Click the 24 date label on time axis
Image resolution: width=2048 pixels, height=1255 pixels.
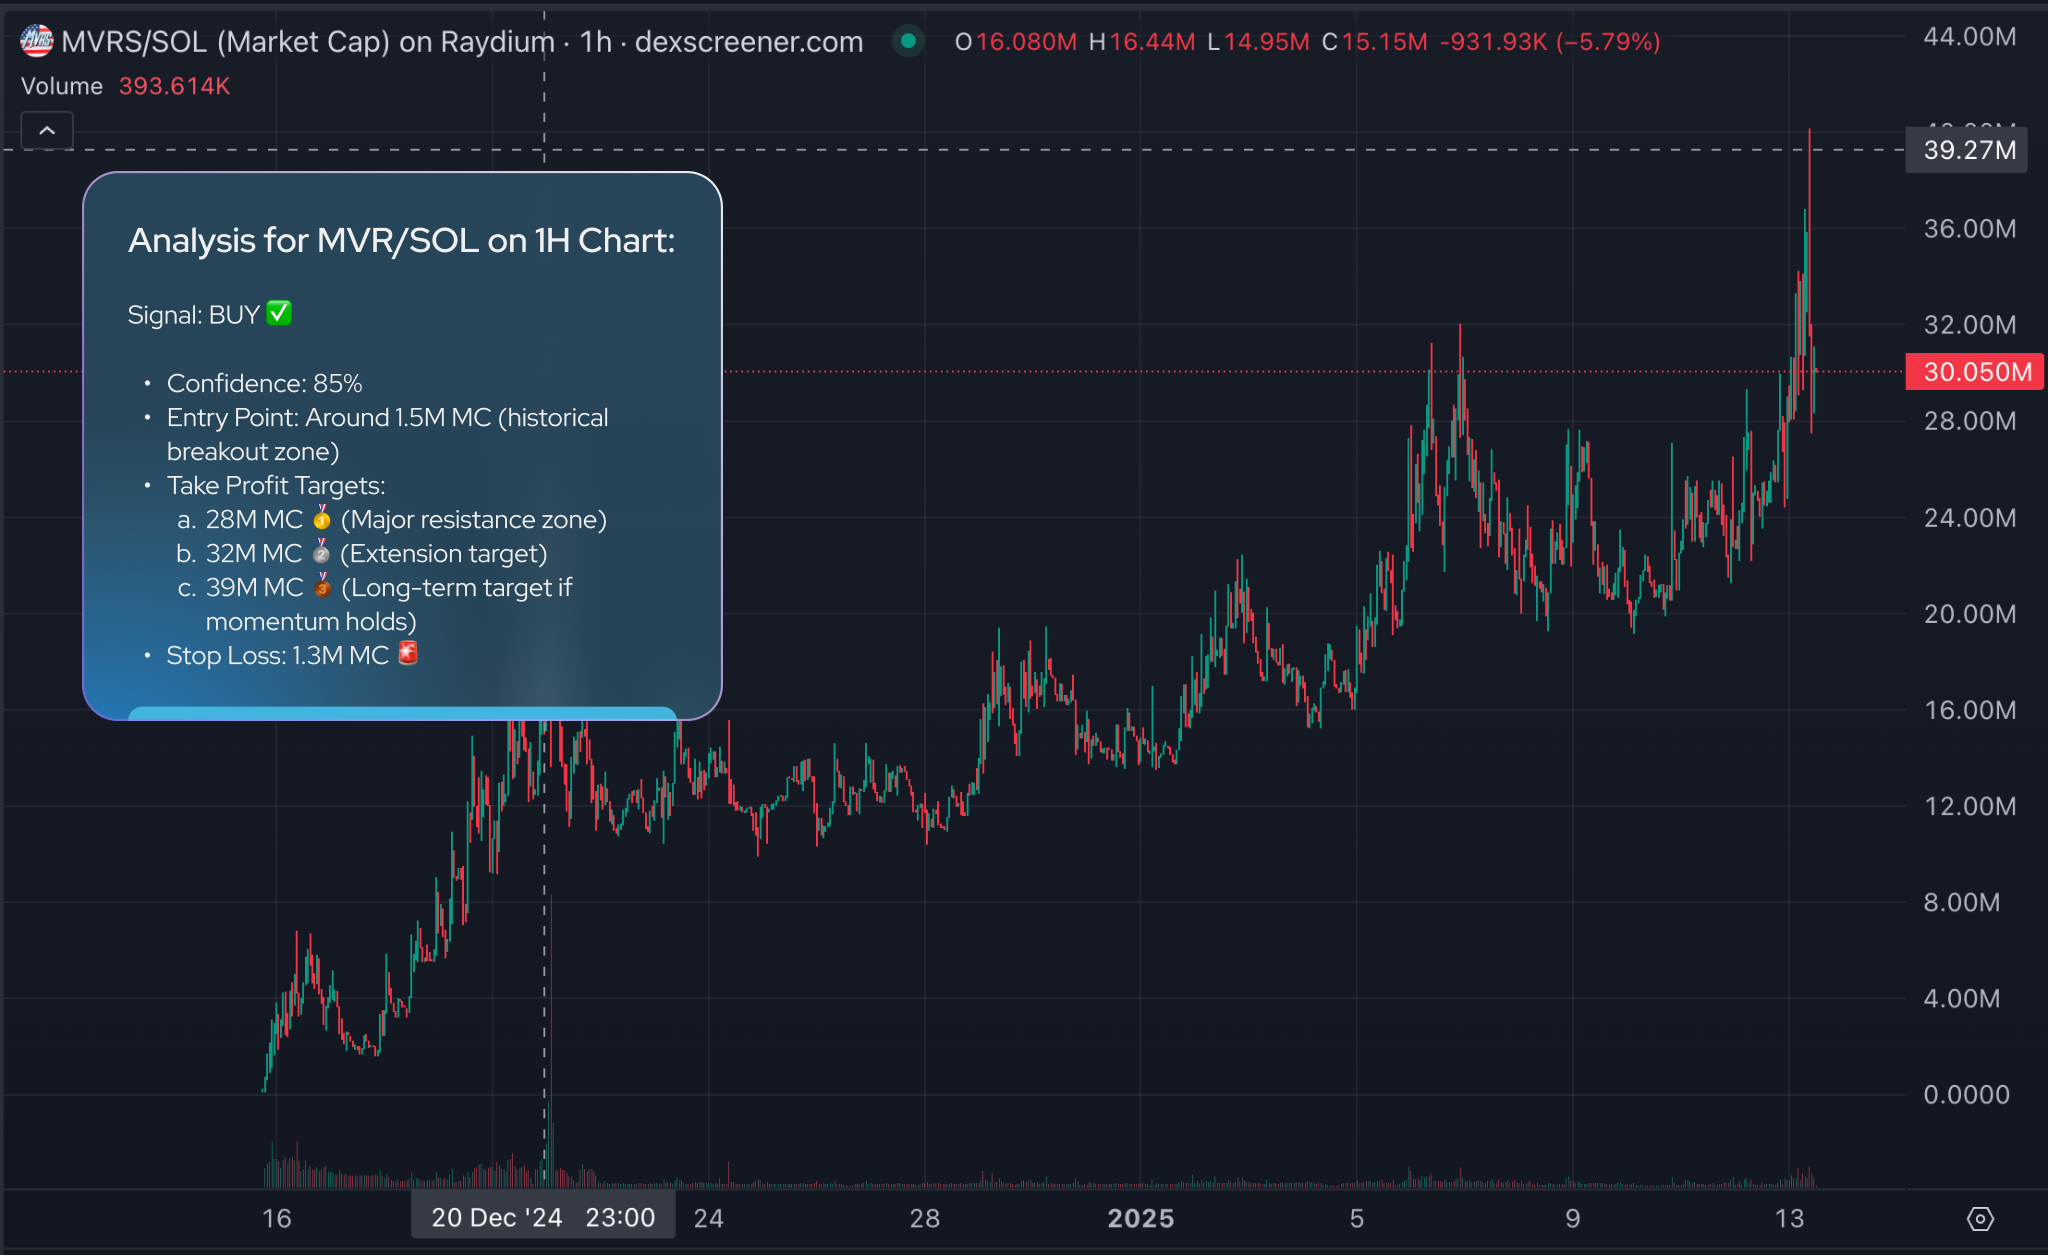(x=708, y=1218)
